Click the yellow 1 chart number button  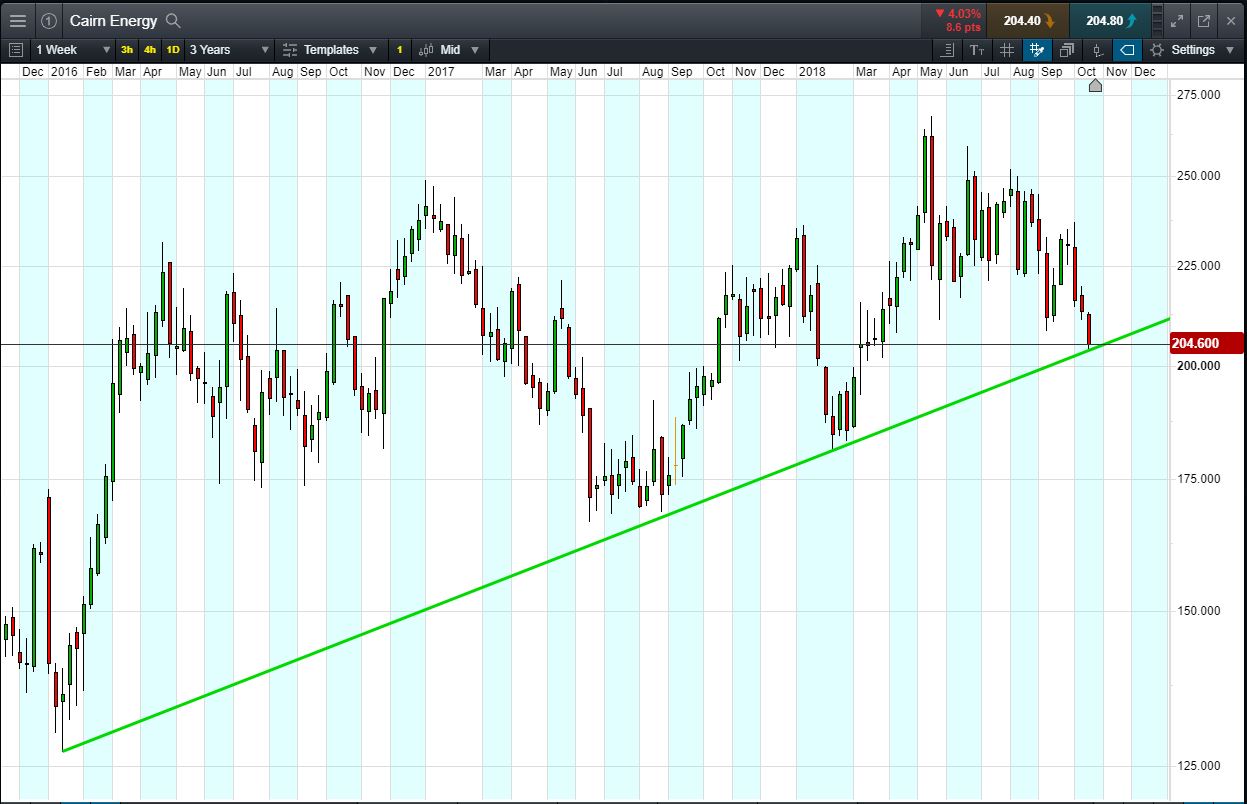pyautogui.click(x=399, y=49)
